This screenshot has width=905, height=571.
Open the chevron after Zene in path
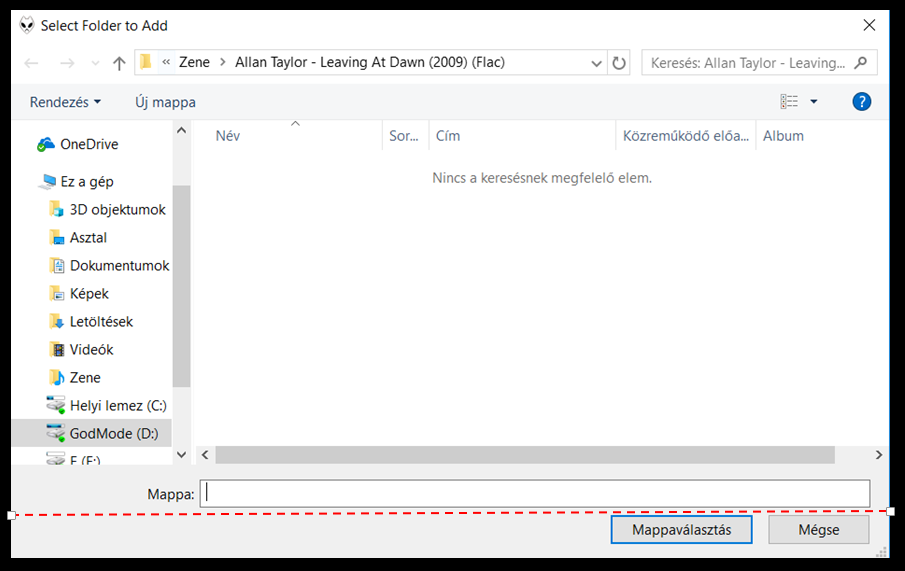pos(222,62)
